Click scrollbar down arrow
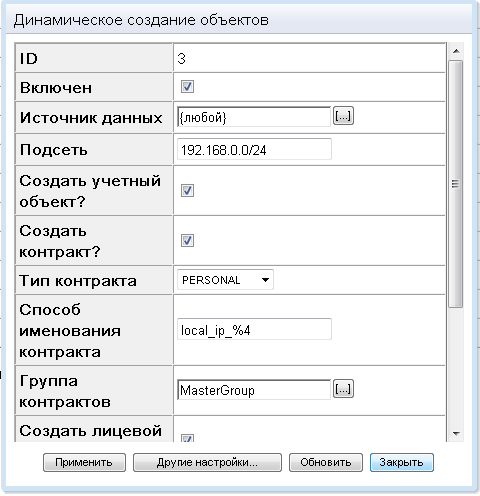This screenshot has height=496, width=480. click(456, 433)
